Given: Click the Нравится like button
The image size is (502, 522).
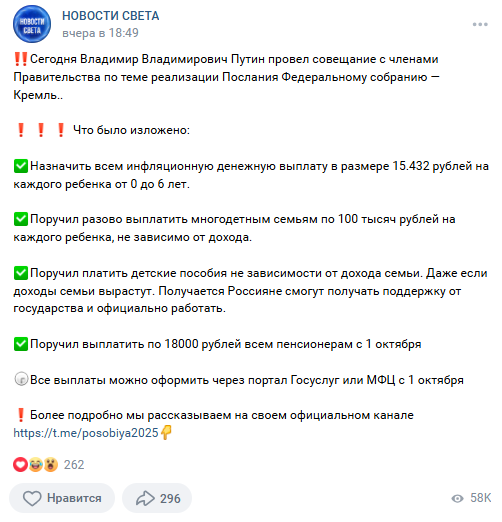Looking at the screenshot, I should (x=62, y=498).
